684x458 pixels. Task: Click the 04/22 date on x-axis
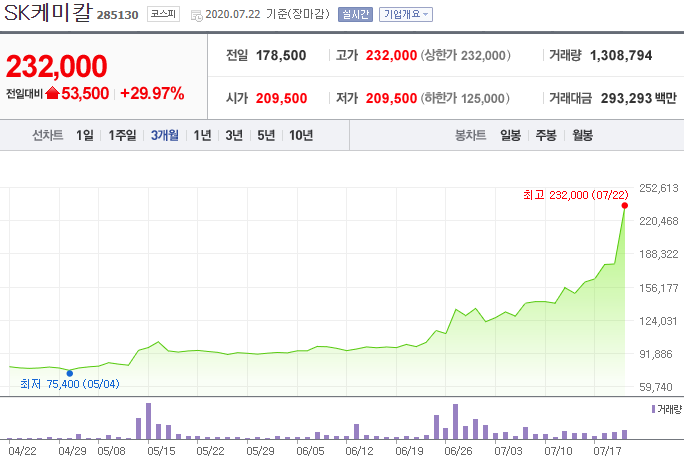tap(23, 451)
